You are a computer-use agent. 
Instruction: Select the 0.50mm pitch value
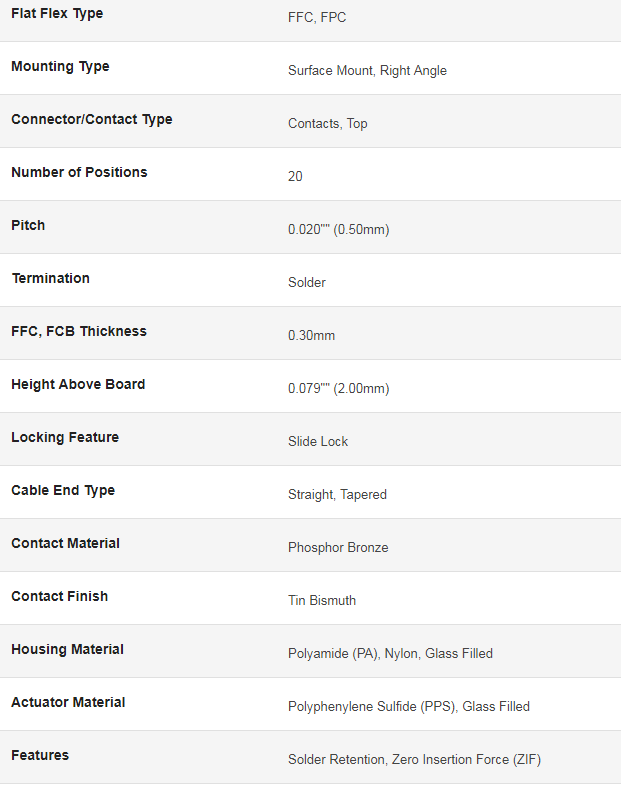point(339,230)
